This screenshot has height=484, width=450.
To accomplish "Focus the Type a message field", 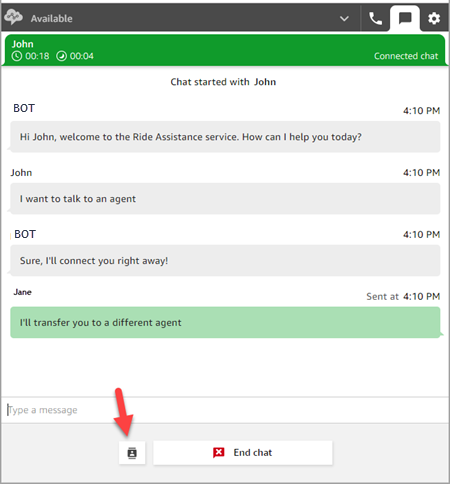I will tap(225, 410).
